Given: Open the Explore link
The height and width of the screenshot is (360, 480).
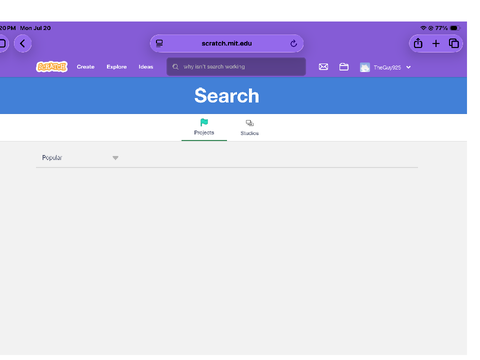Looking at the screenshot, I should (x=117, y=67).
